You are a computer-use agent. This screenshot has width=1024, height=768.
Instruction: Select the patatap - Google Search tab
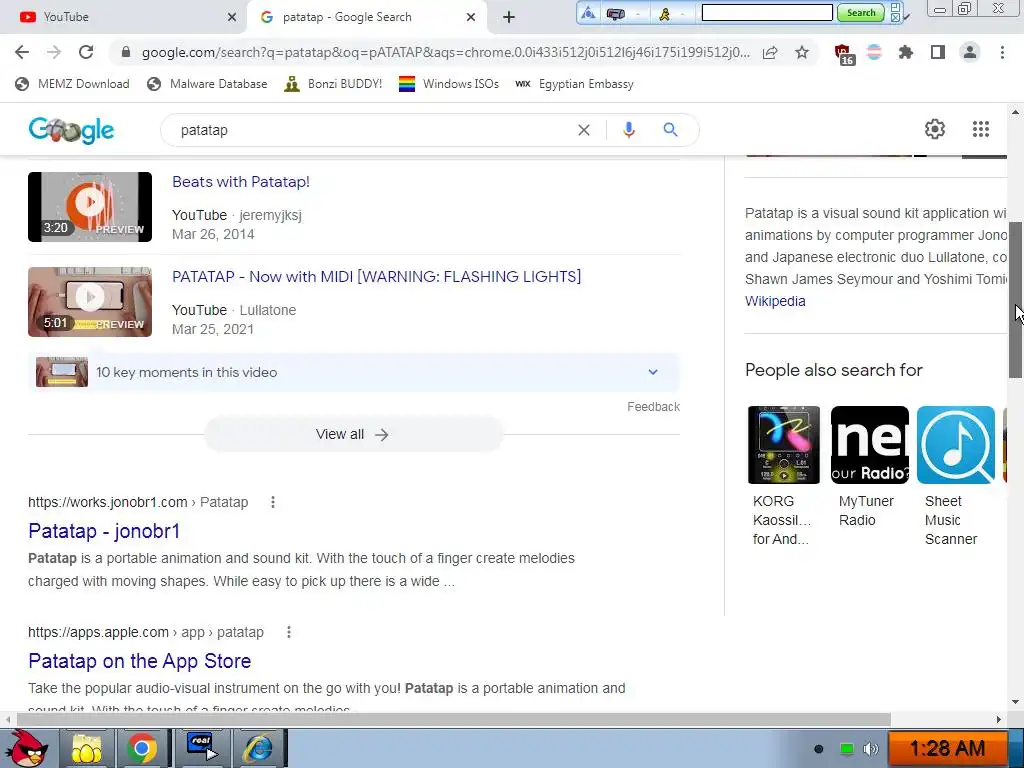tap(367, 17)
